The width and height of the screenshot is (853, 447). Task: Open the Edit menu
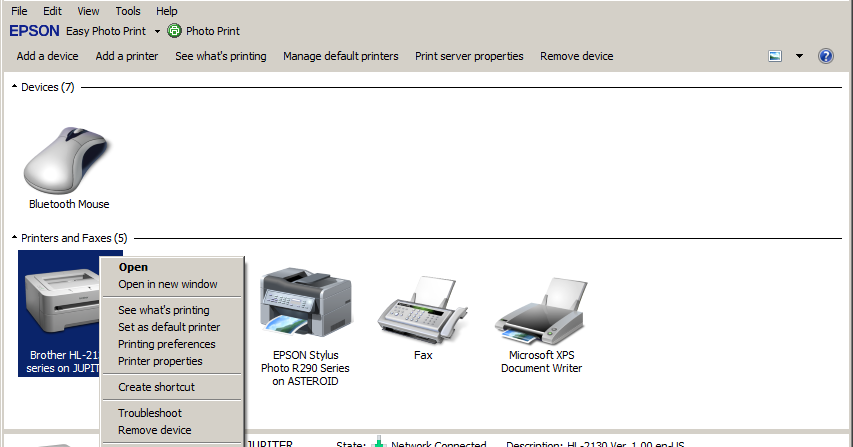coord(52,11)
